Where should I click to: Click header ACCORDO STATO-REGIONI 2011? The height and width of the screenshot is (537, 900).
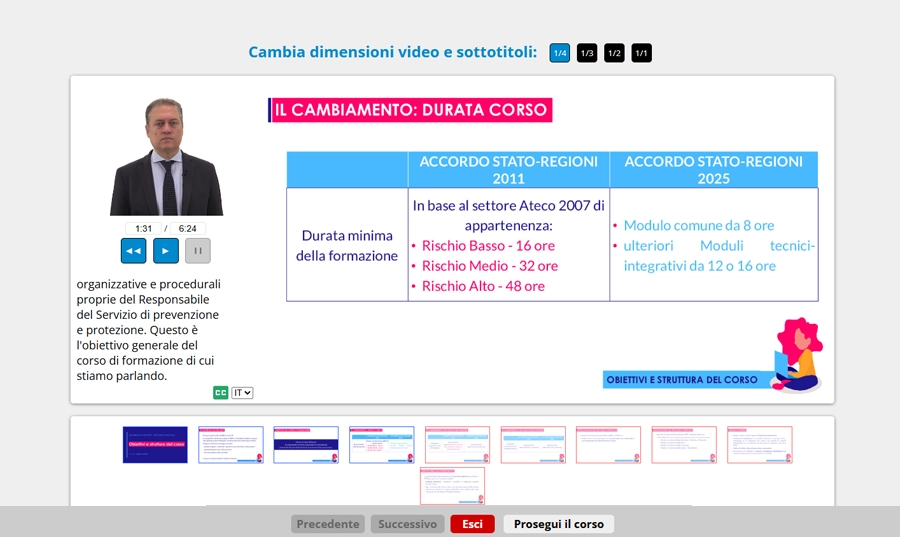[x=509, y=170]
